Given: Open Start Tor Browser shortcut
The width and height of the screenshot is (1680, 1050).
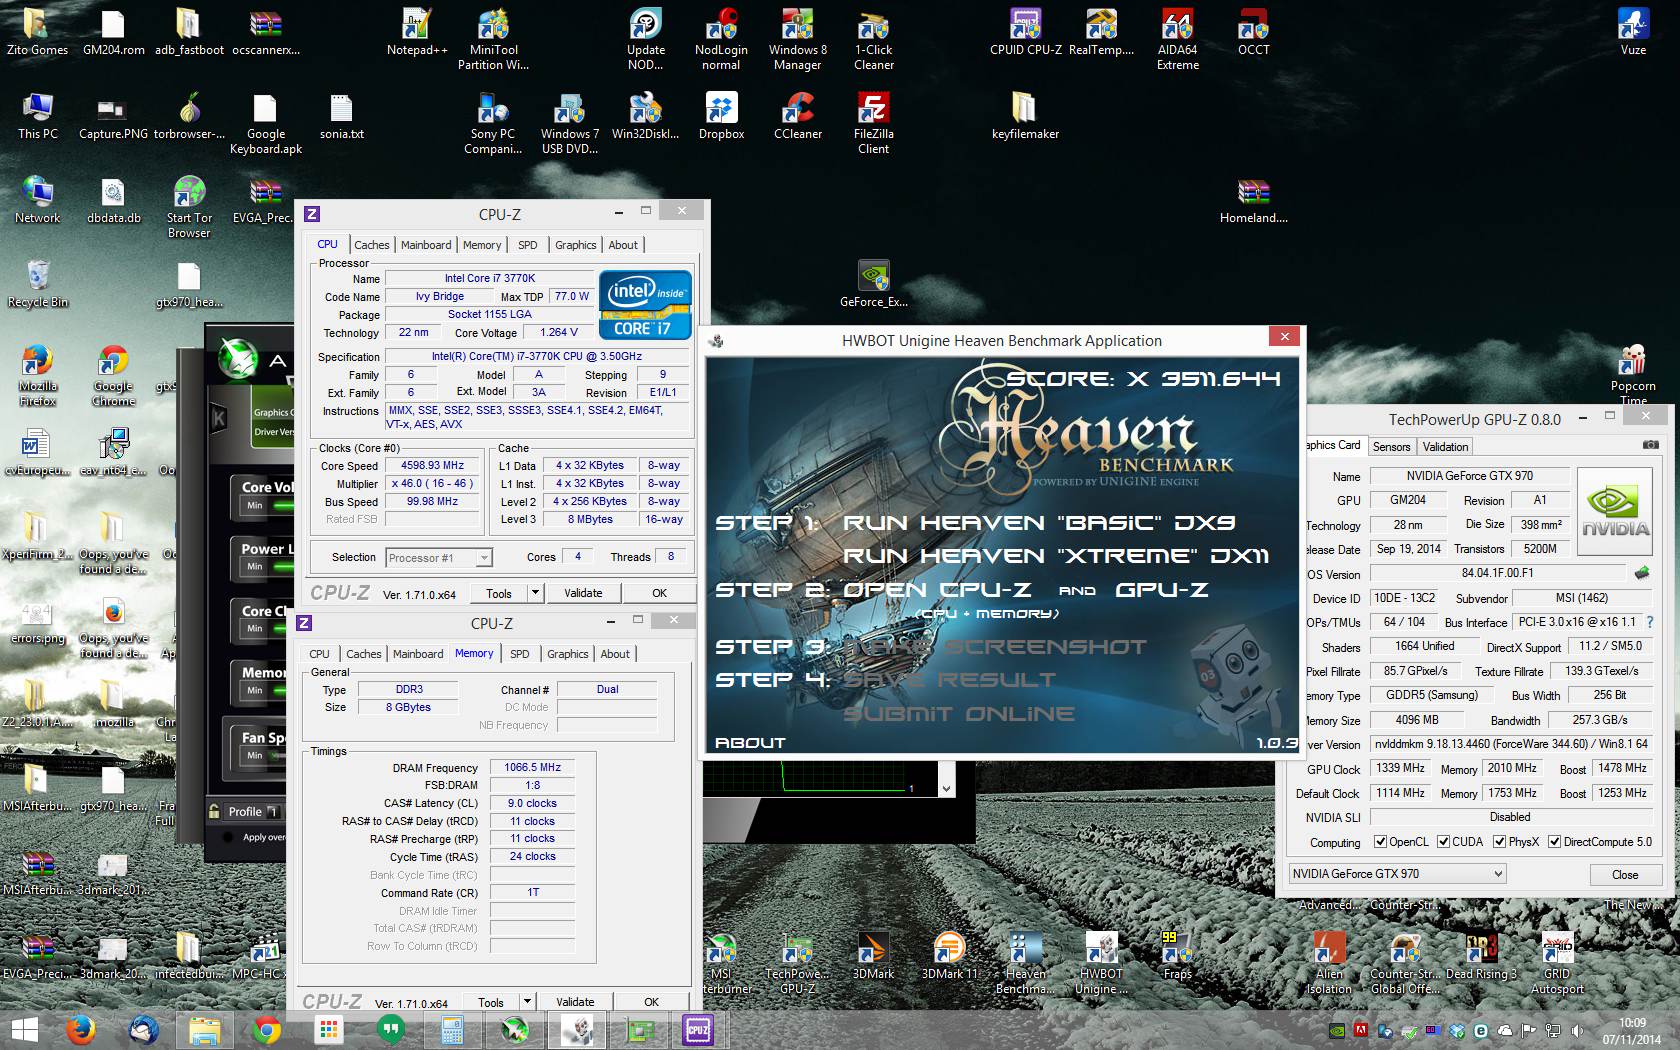Looking at the screenshot, I should (189, 206).
